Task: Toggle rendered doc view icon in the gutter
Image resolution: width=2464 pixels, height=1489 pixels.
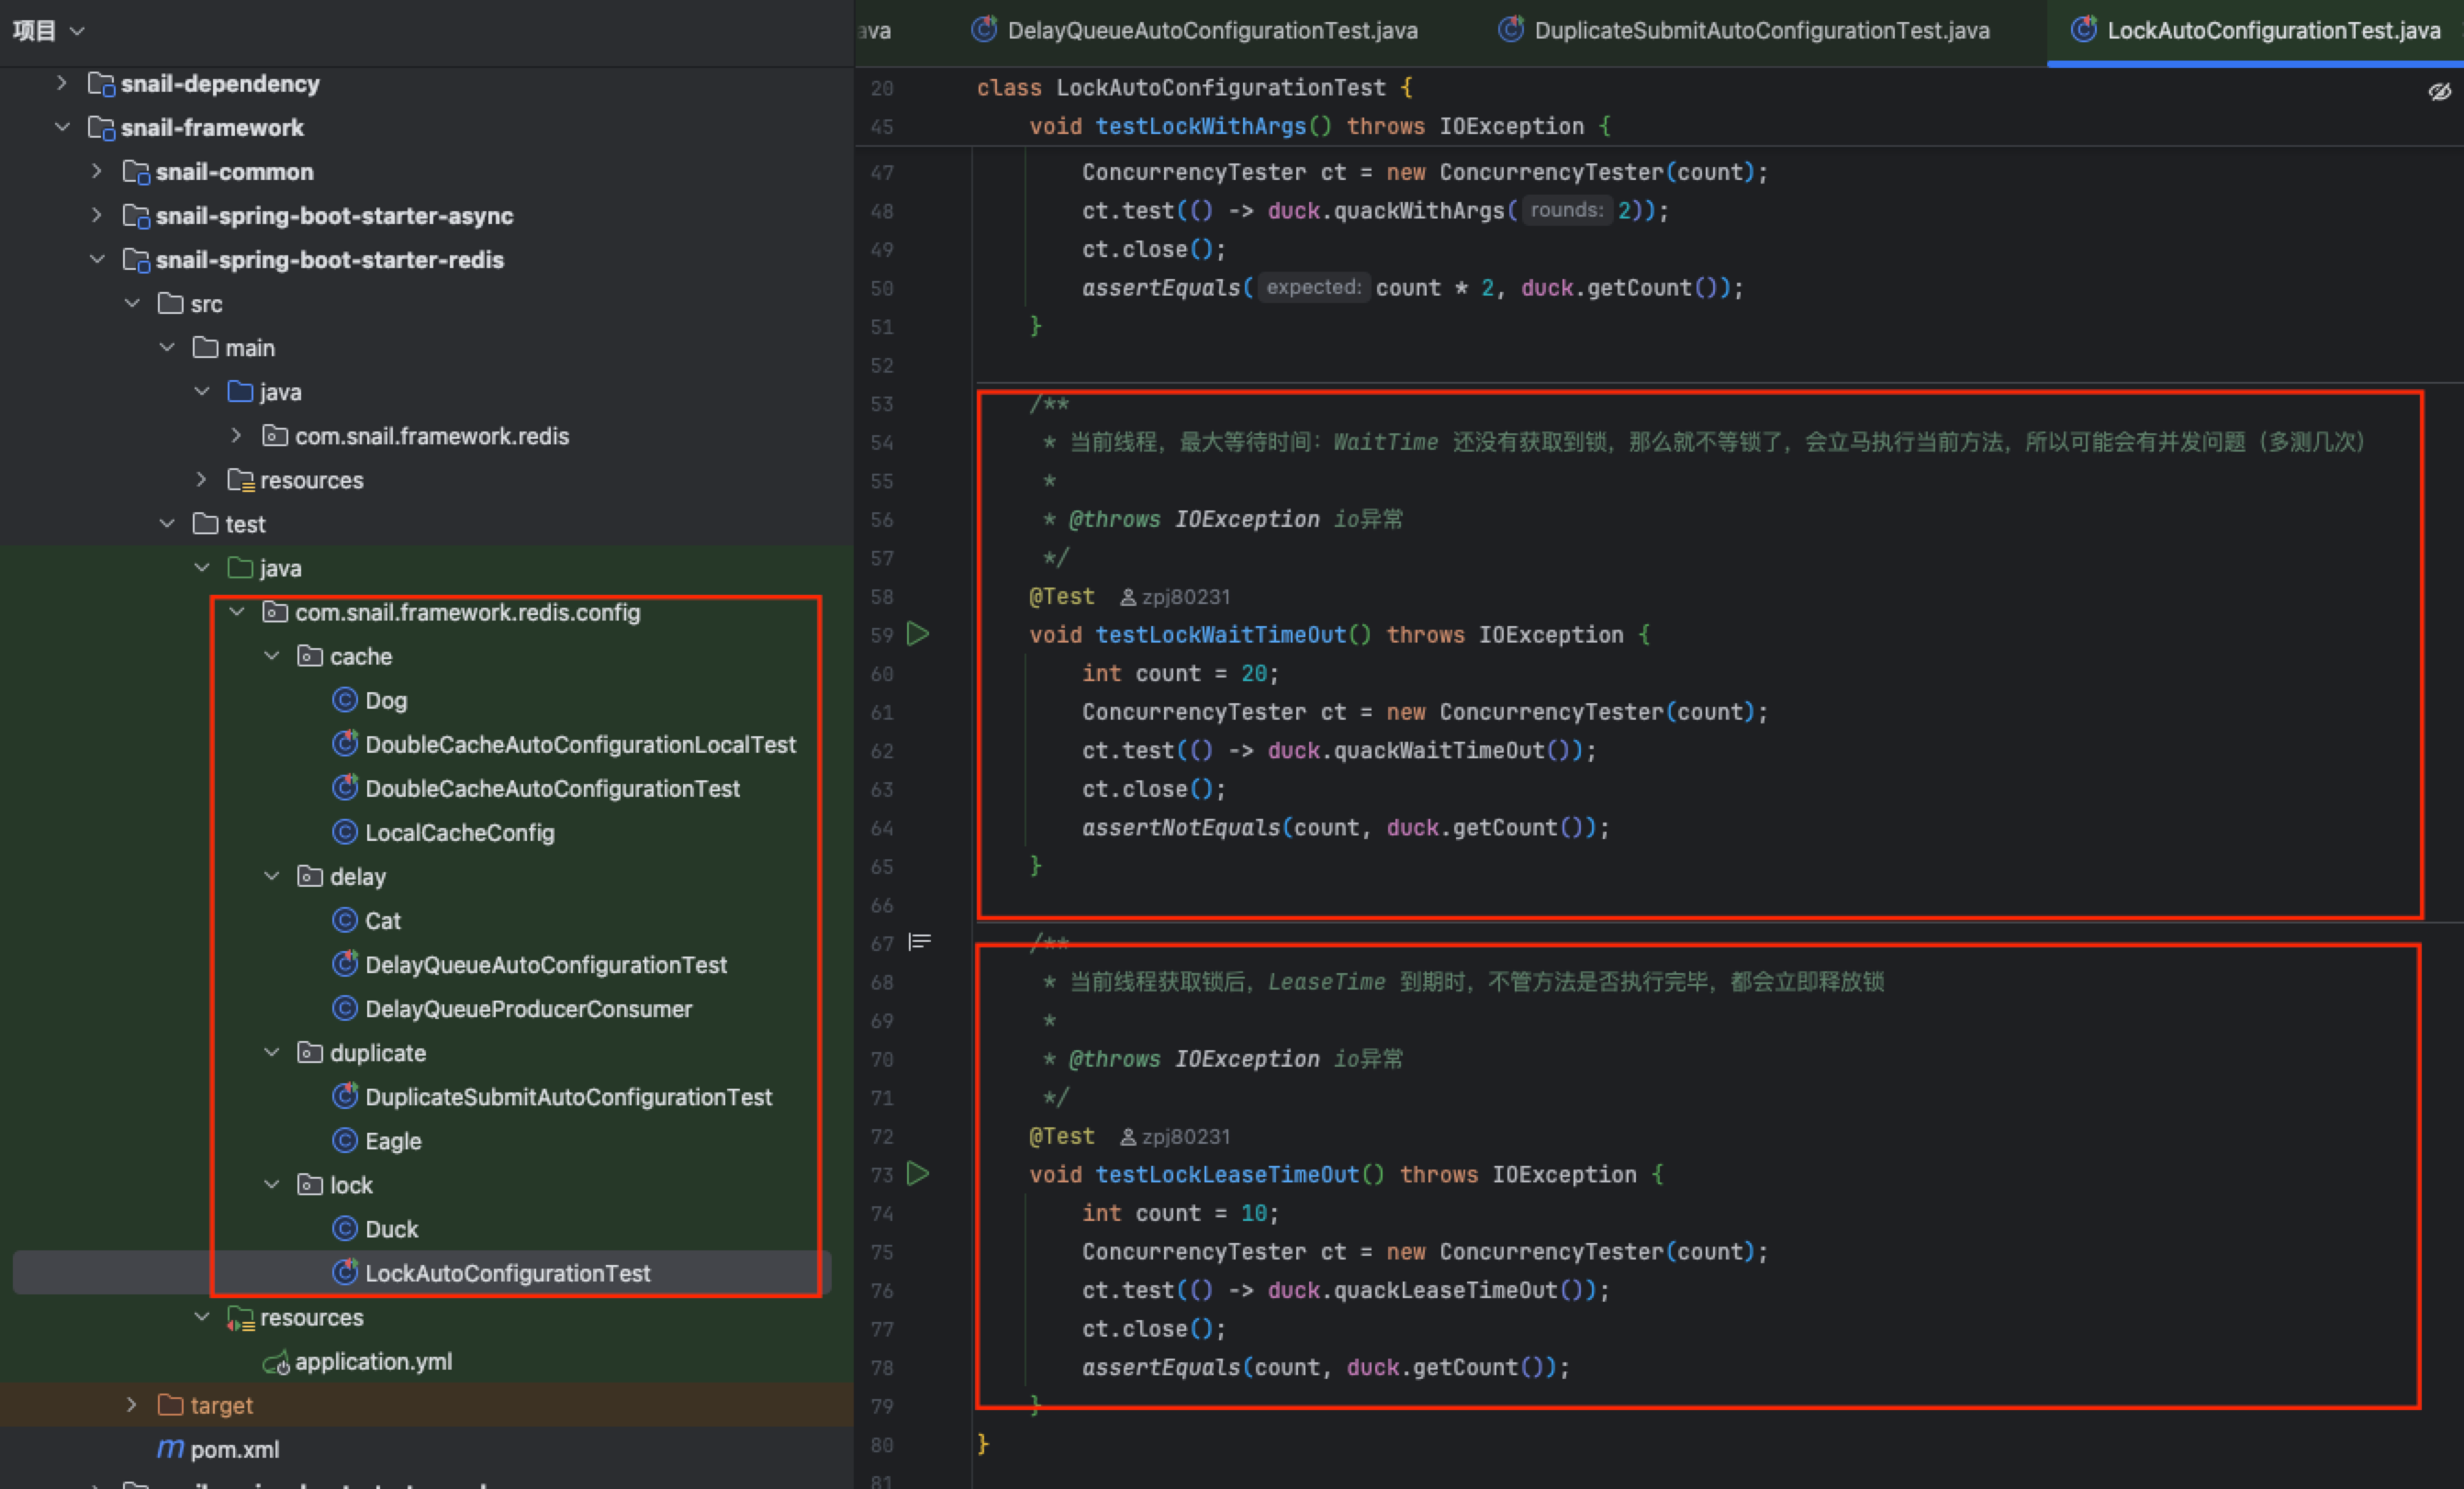Action: pyautogui.click(x=919, y=942)
